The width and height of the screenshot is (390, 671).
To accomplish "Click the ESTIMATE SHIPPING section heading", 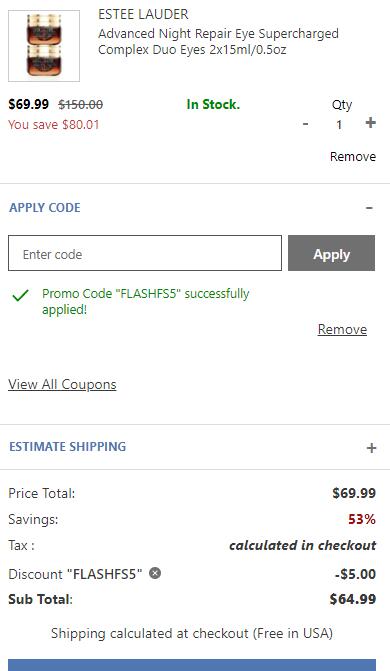I will (68, 446).
